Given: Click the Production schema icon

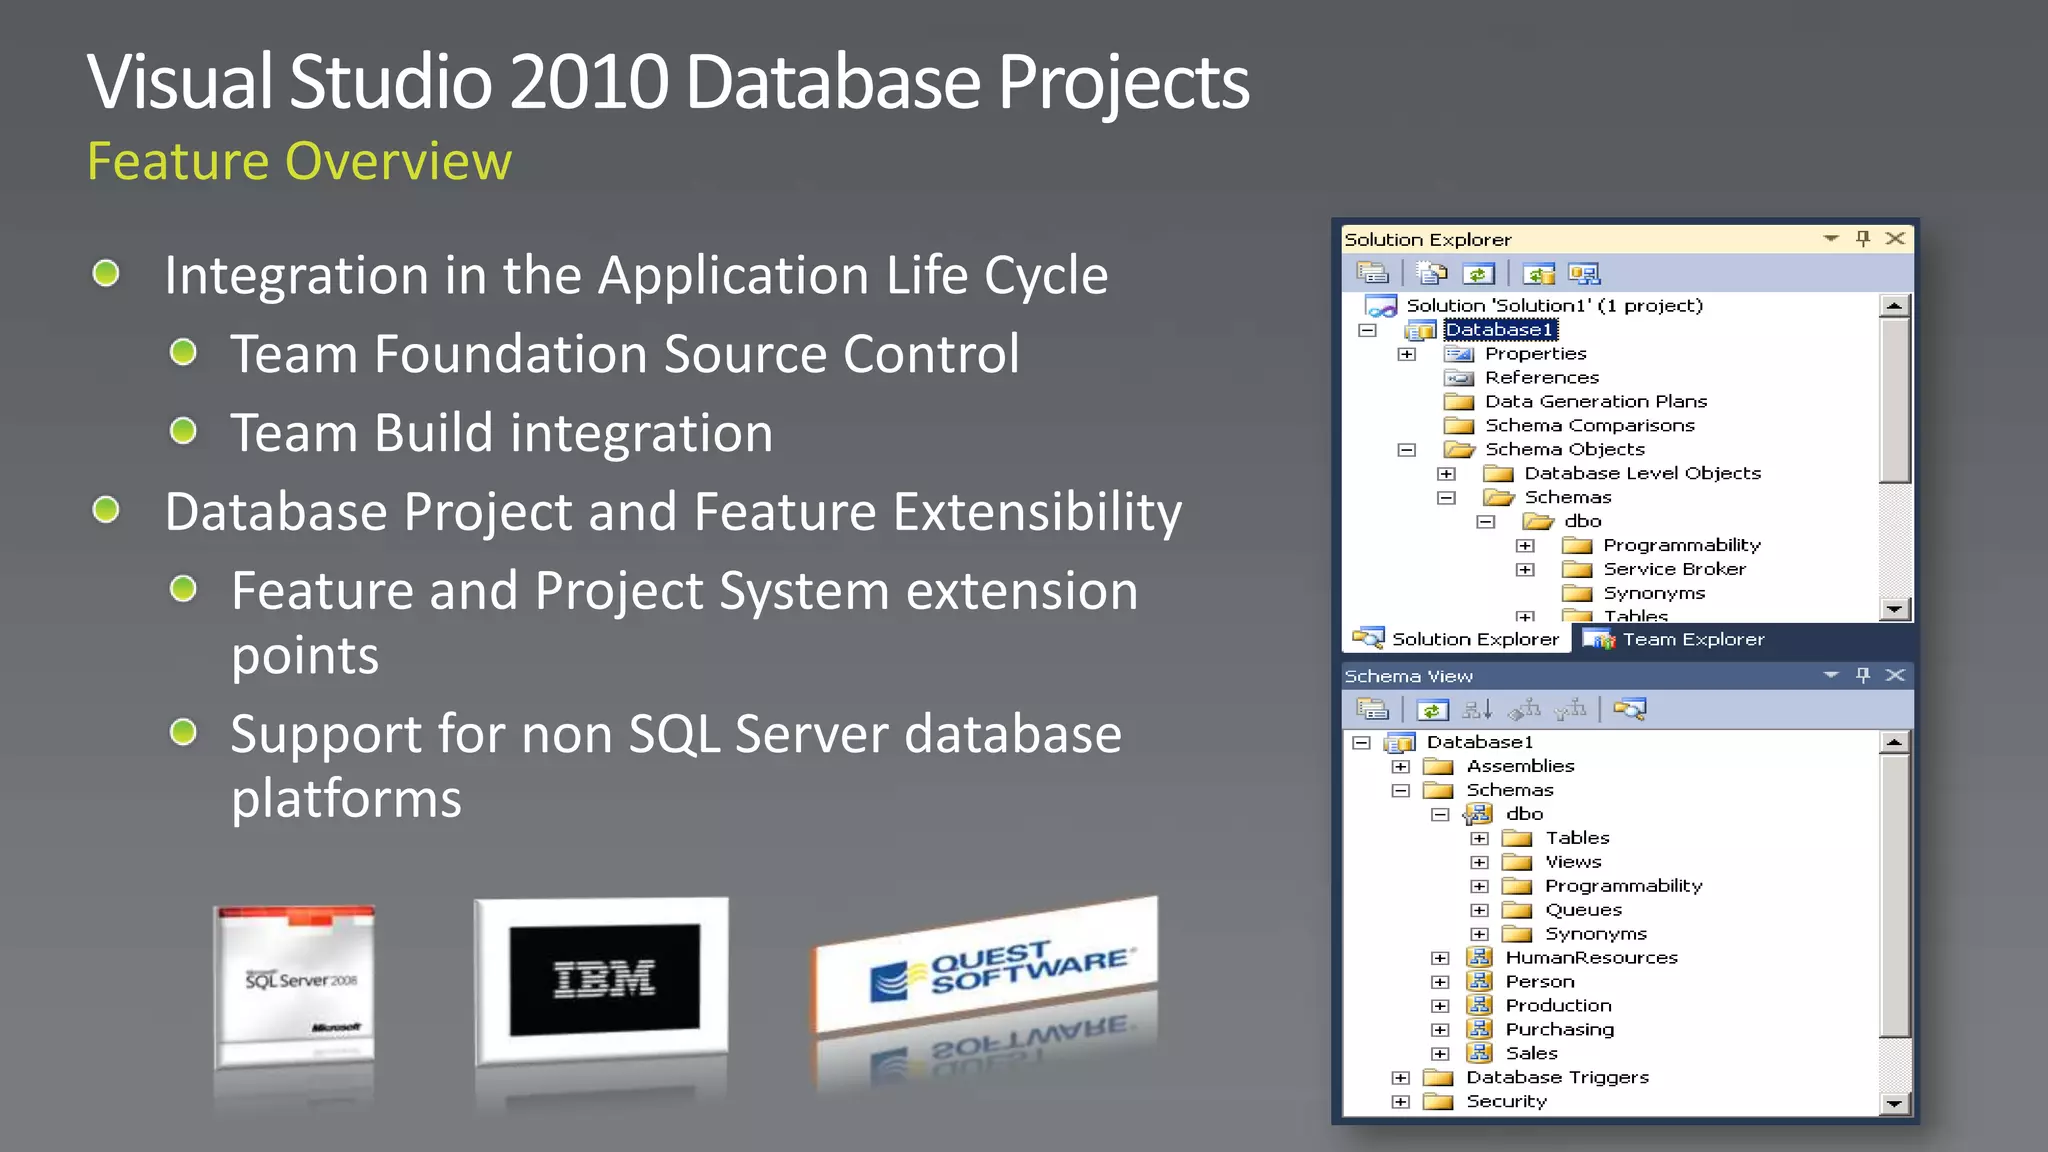Looking at the screenshot, I should click(1480, 1005).
